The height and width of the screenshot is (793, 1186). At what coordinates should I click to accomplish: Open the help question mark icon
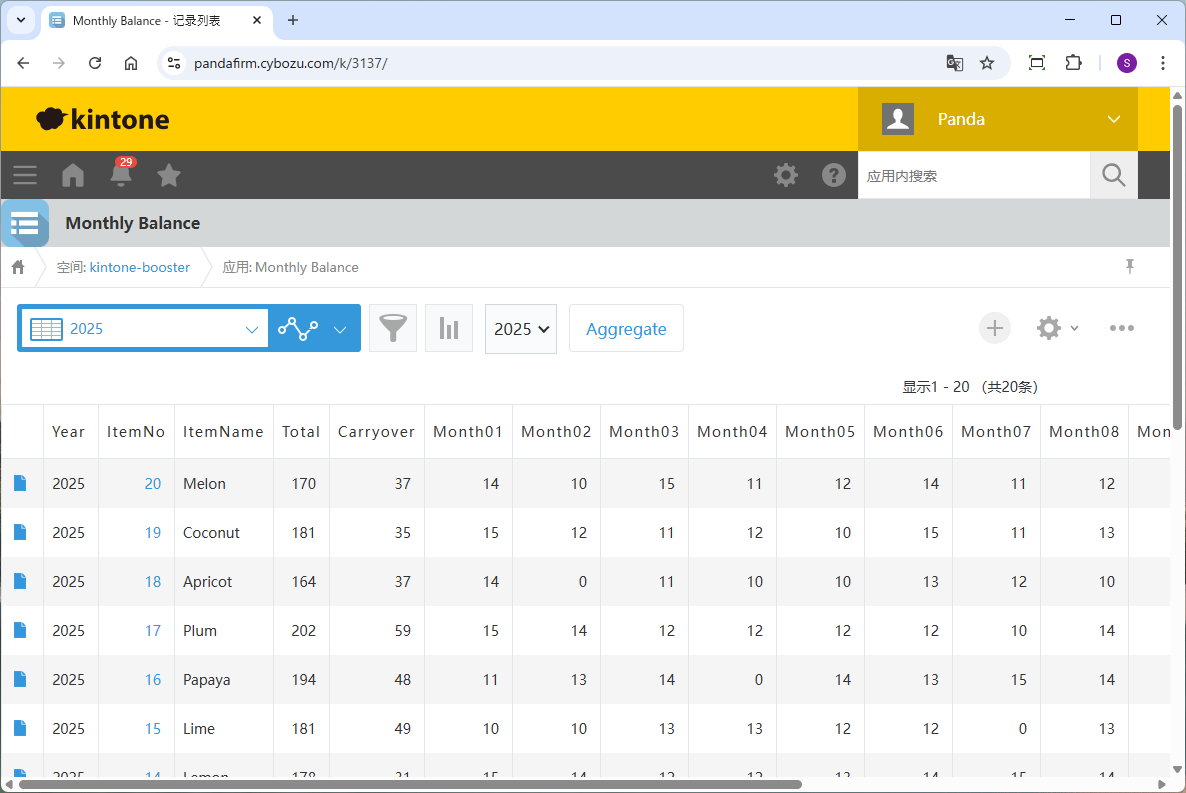[x=834, y=175]
